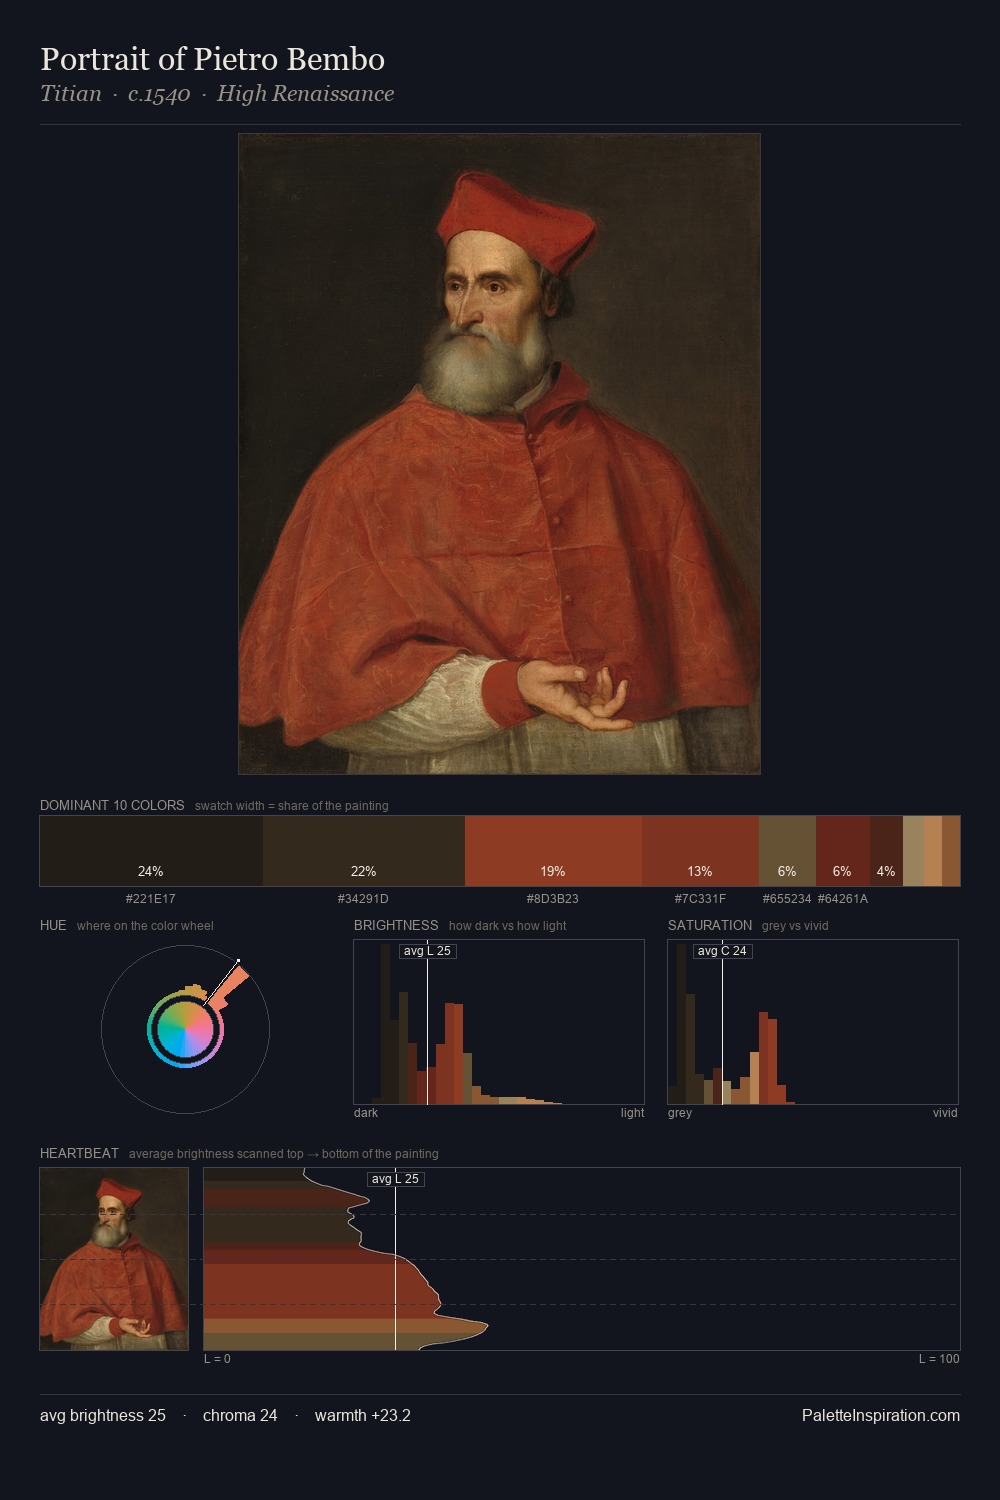Click the 'L = 100' axis label
1000x1500 pixels.
[x=939, y=1359]
